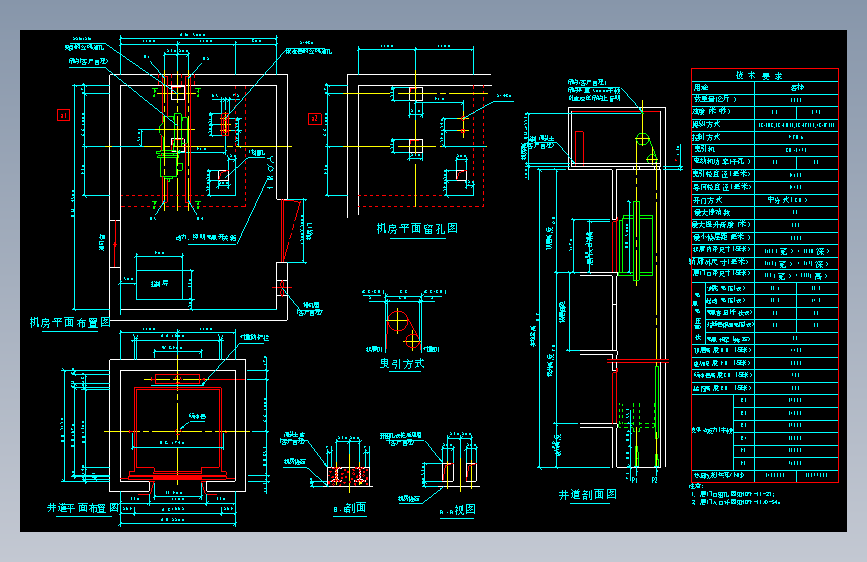Click the 井道平面布置图 title label
Screen dimensions: 867x562
[83, 507]
